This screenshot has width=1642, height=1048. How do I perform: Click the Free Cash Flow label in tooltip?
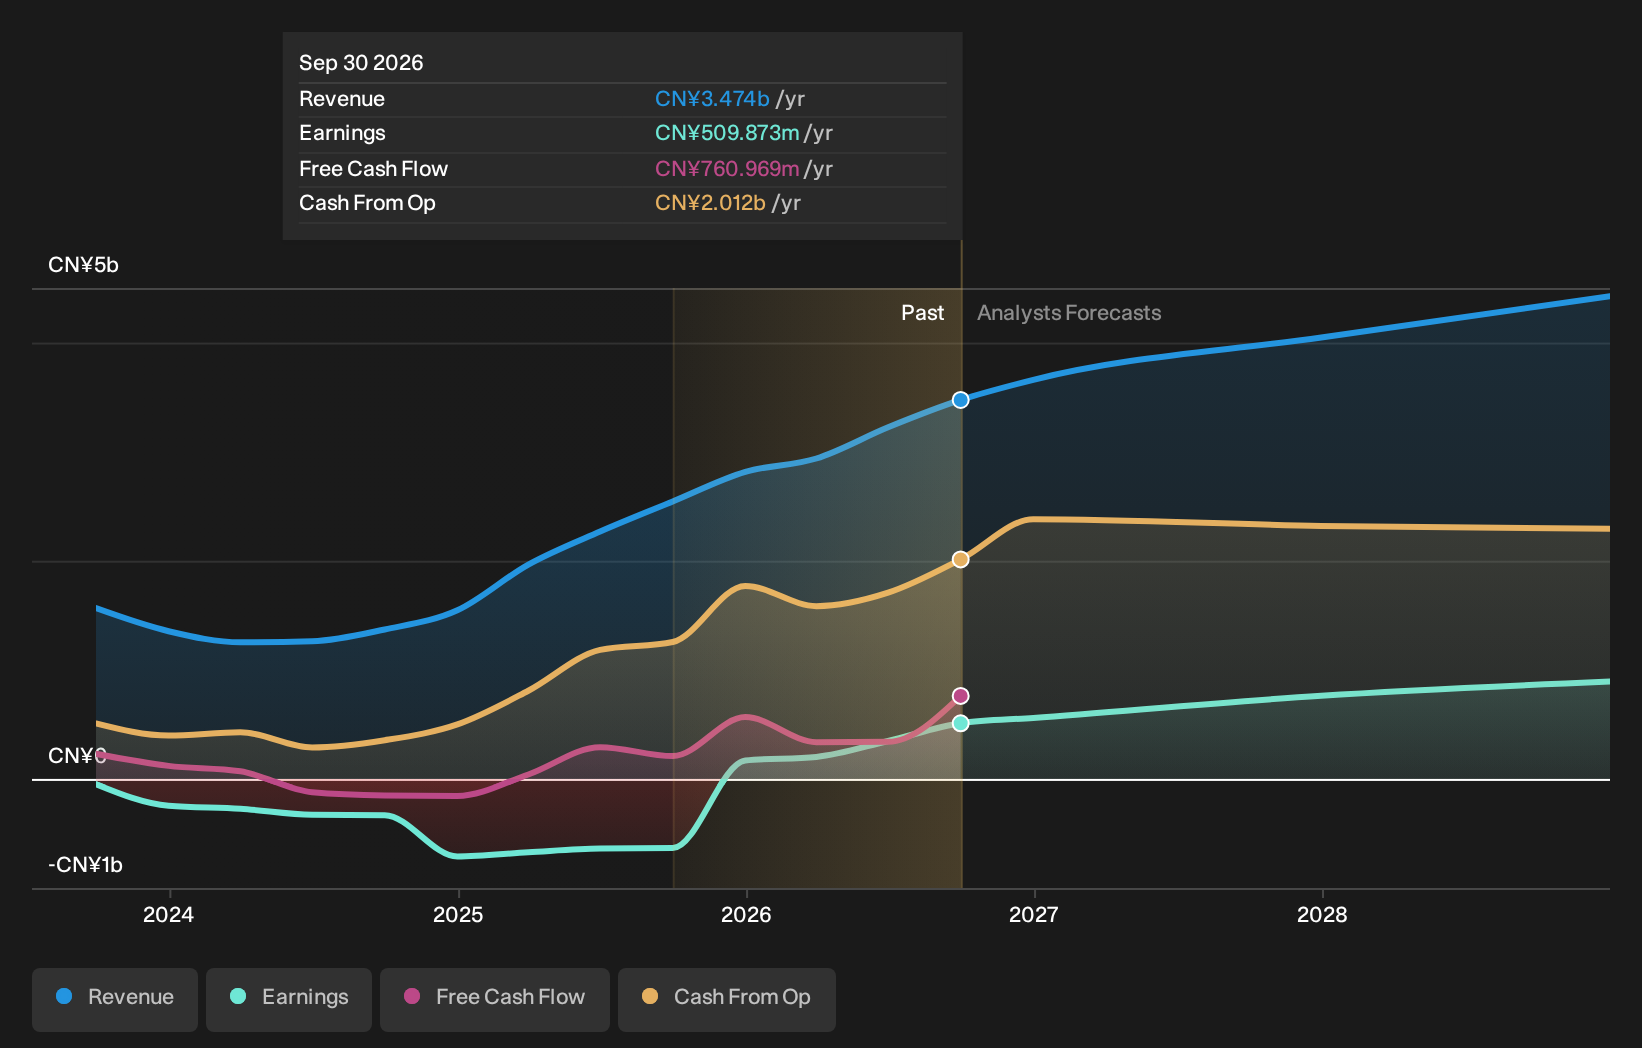pos(373,169)
